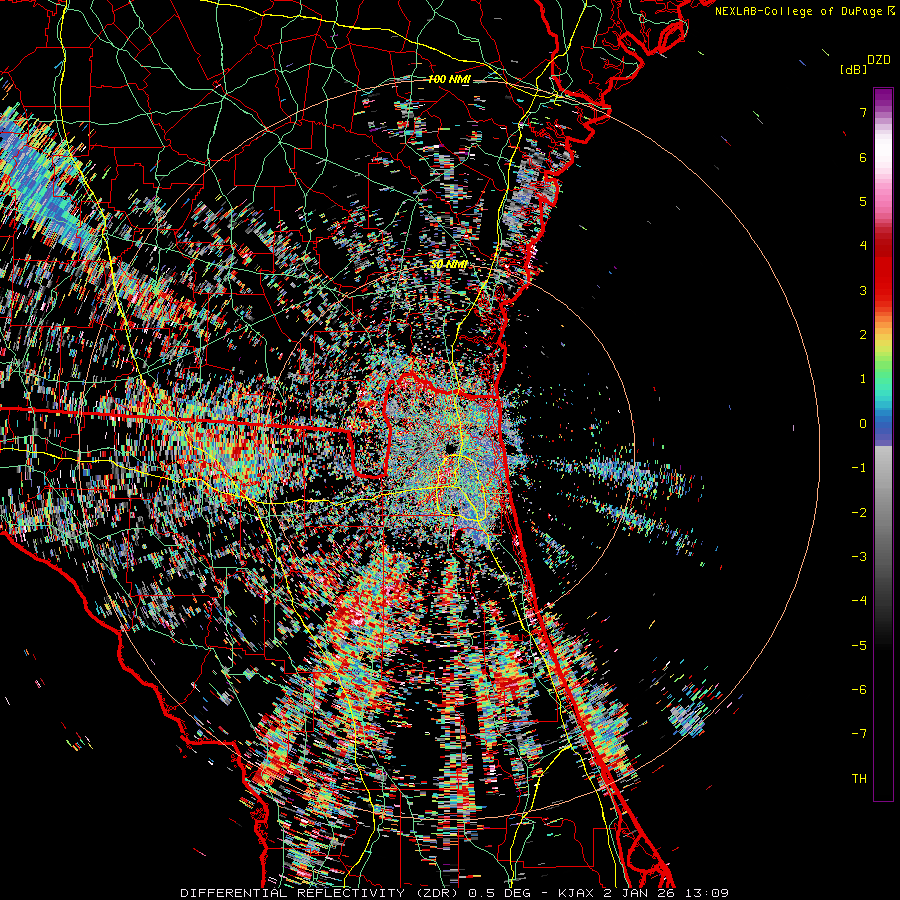
Task: Click the -7 value on the color scale
Action: click(x=859, y=734)
